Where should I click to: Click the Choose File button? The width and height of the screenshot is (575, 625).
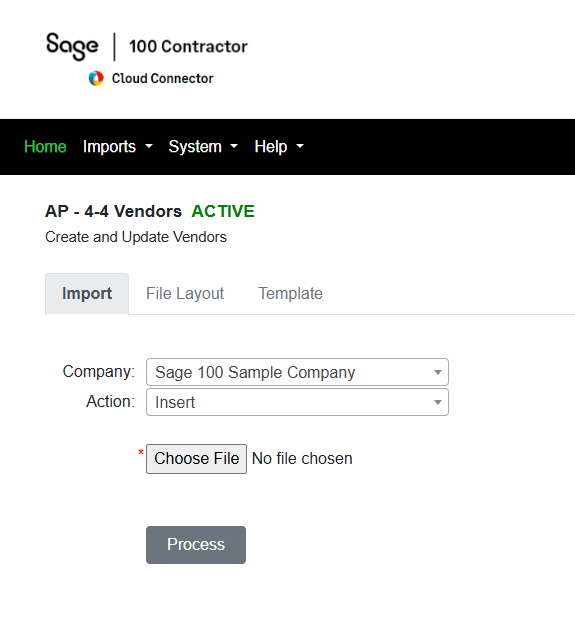(x=196, y=459)
